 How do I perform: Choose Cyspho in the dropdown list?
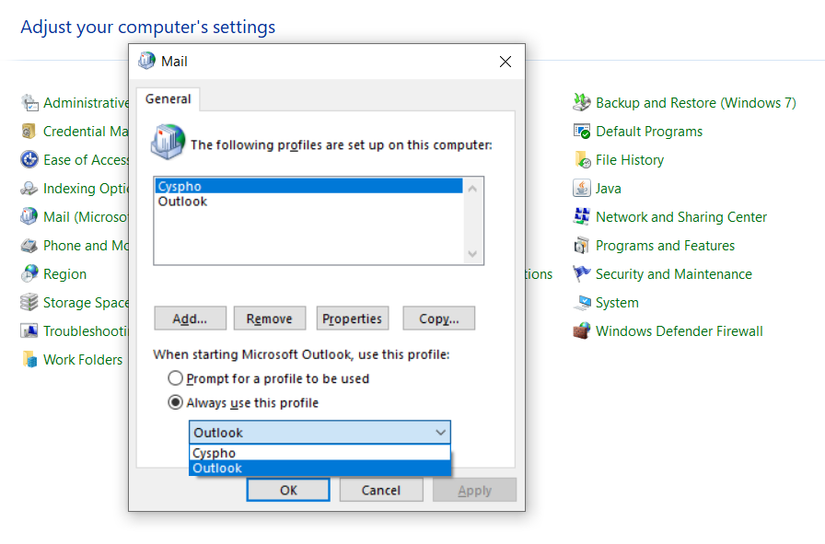pyautogui.click(x=320, y=453)
